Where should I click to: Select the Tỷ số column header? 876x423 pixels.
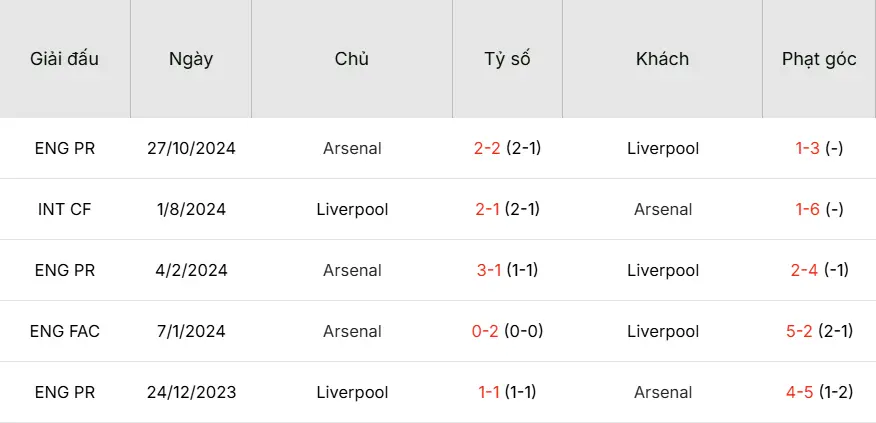point(507,59)
